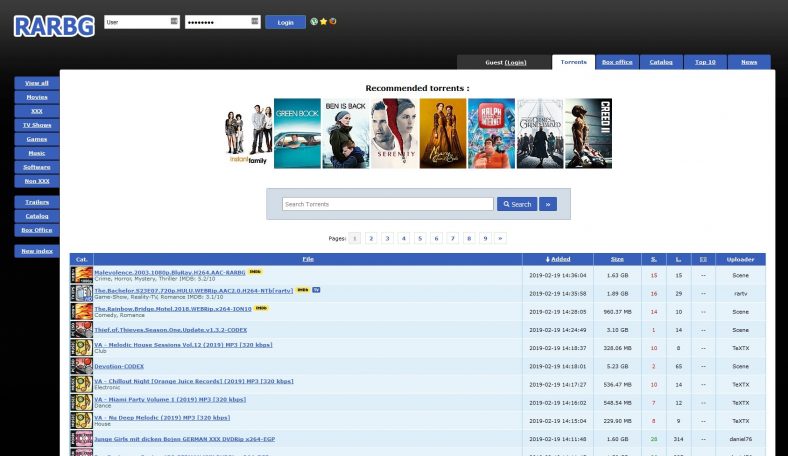Viewport: 788px width, 456px height.
Task: Click the Search button
Action: [x=517, y=204]
